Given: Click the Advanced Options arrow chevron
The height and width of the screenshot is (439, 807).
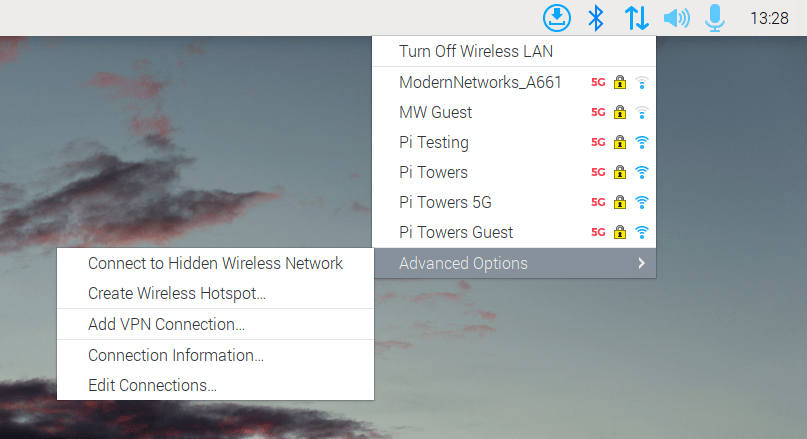Looking at the screenshot, I should (x=641, y=263).
